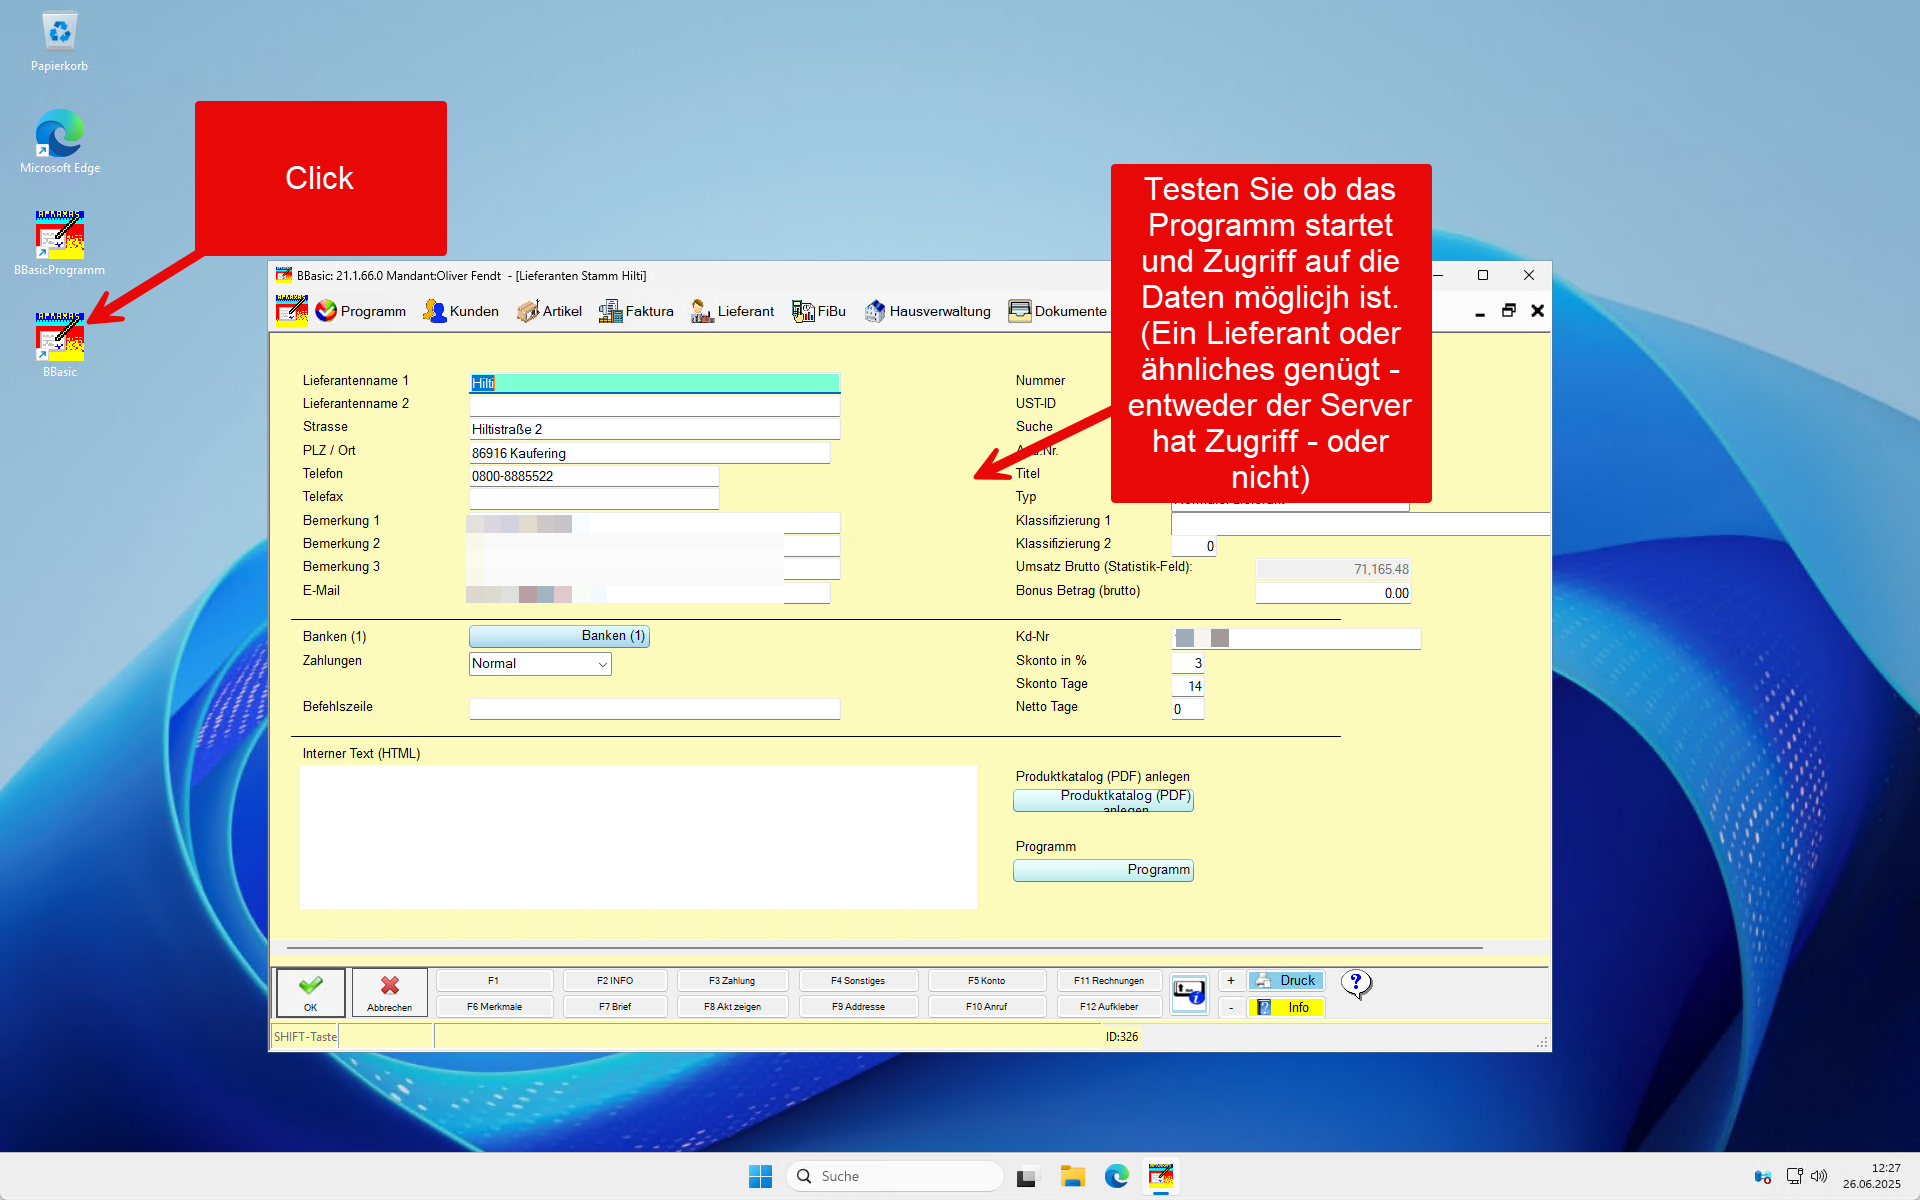Open the Faktura menu
This screenshot has height=1200, width=1920.
coord(636,311)
